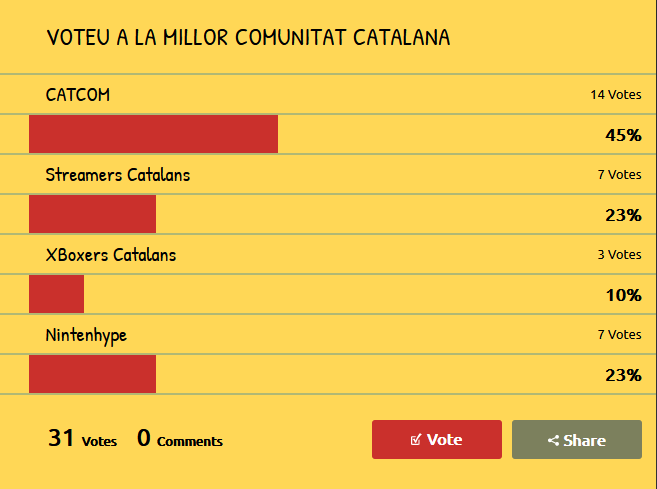Click the checkmark icon on Vote
The image size is (657, 489).
click(416, 440)
